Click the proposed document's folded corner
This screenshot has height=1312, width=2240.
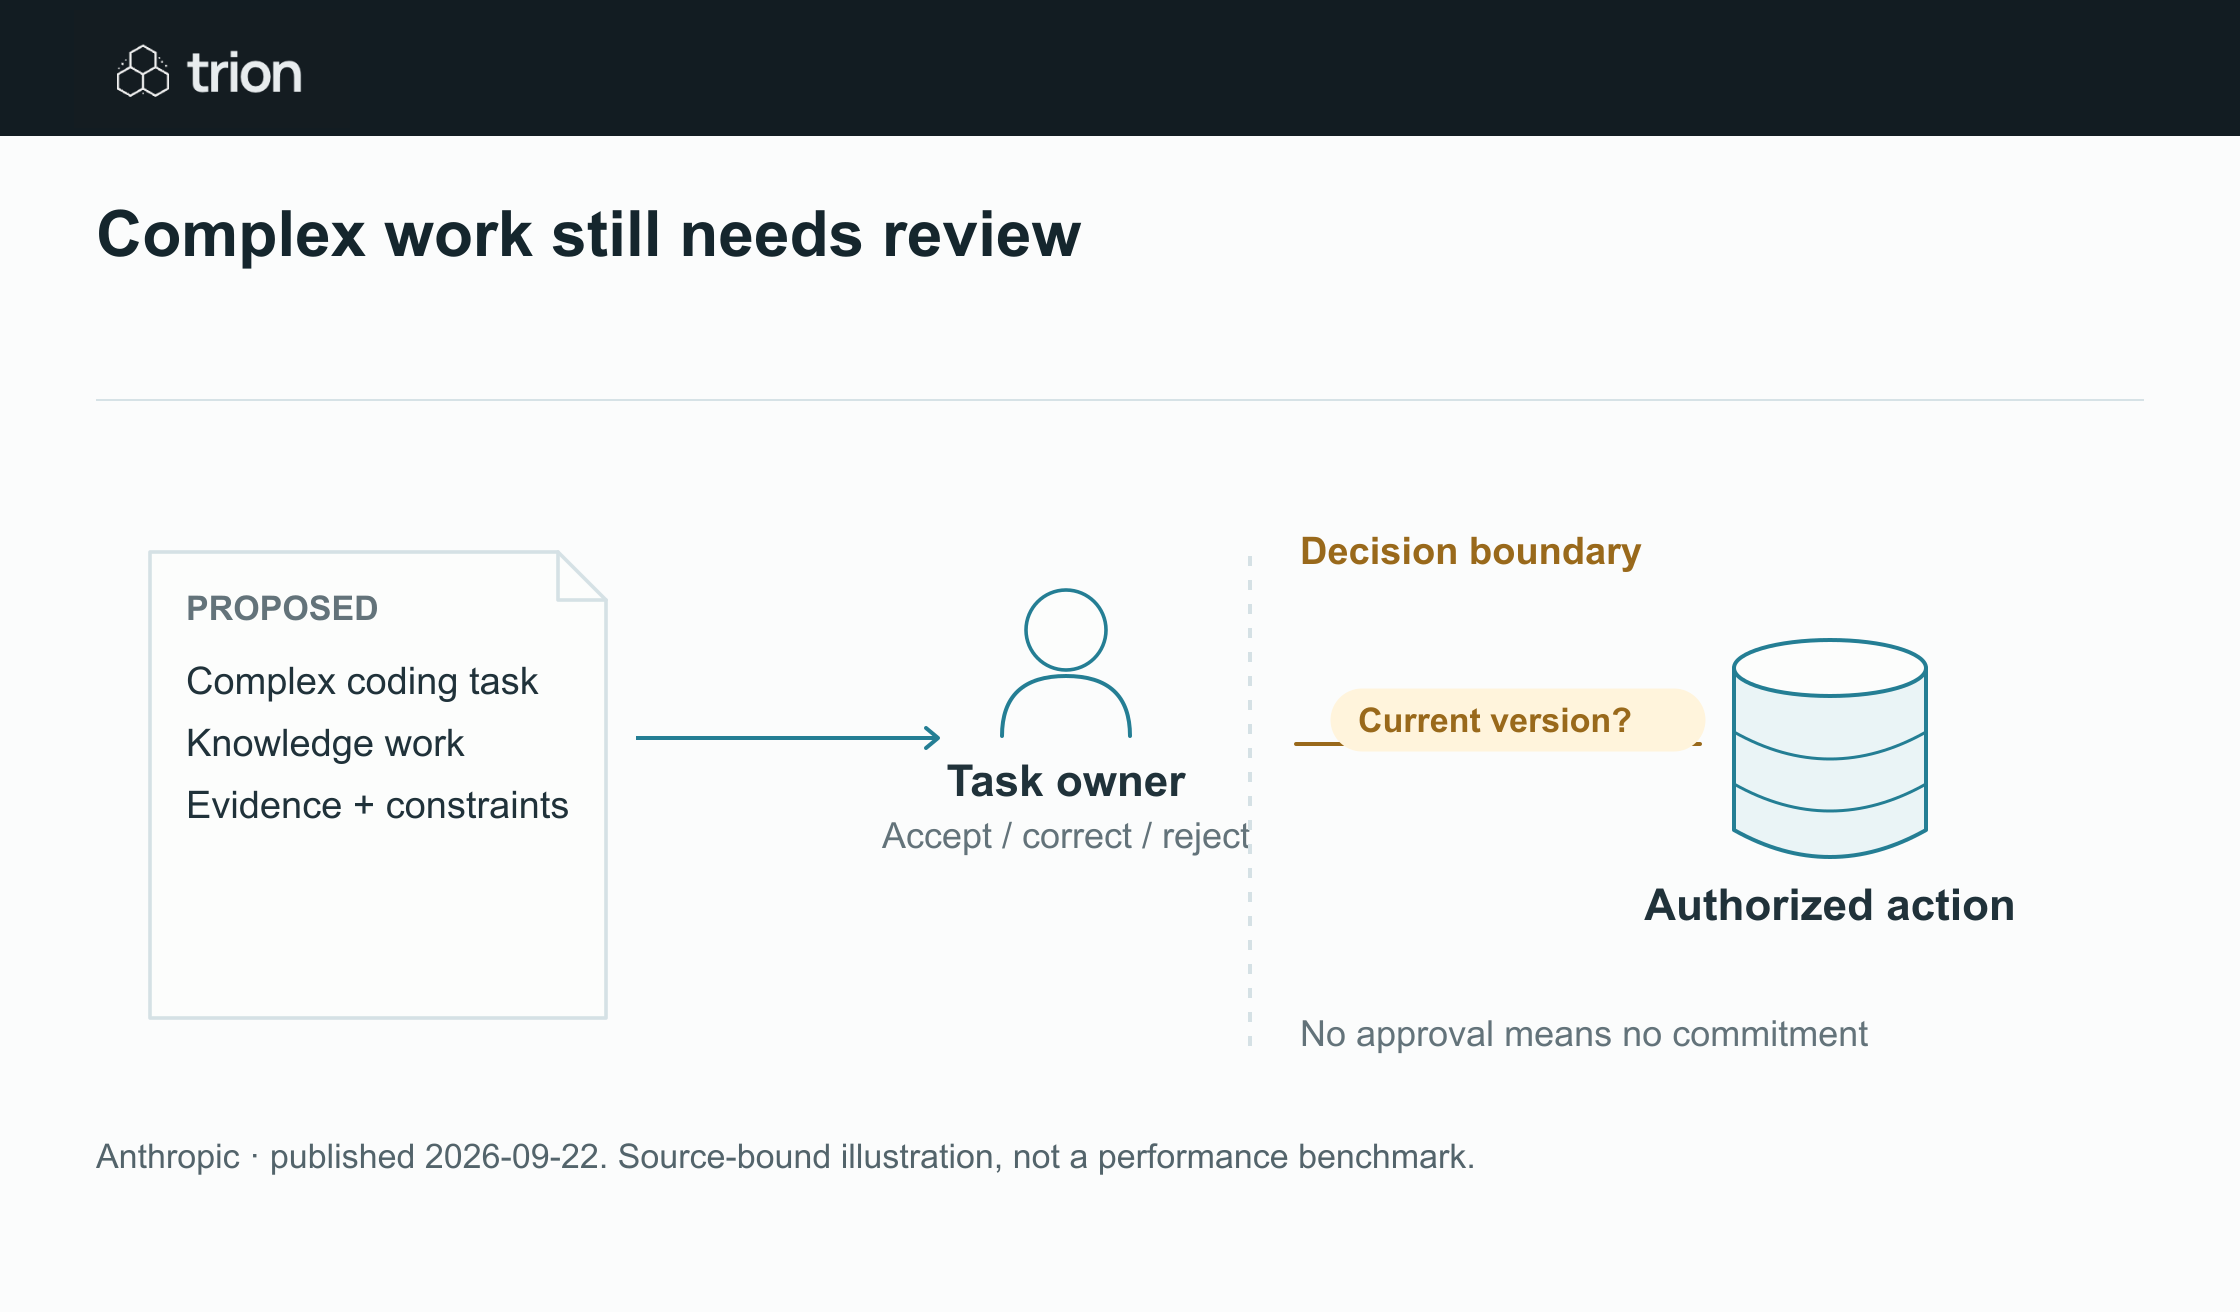[x=581, y=576]
